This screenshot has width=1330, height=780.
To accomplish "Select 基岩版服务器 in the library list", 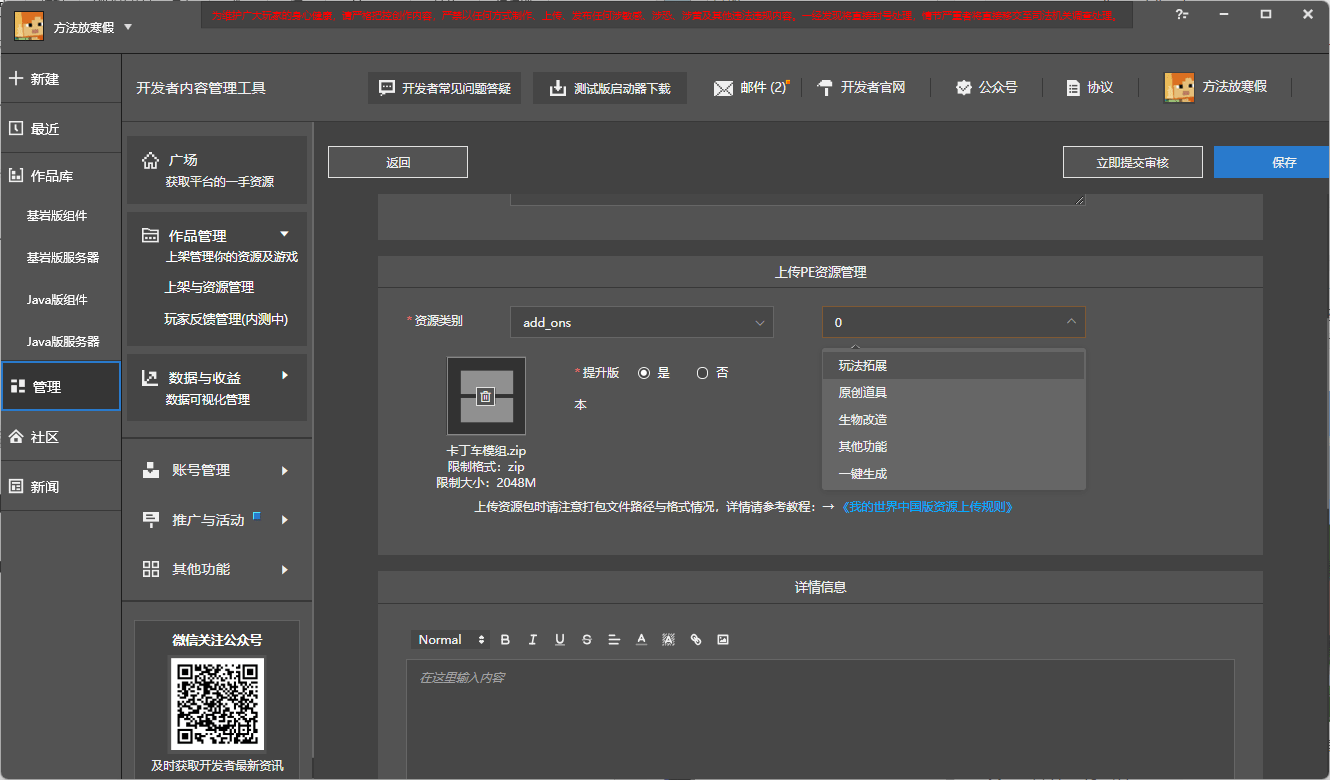I will pyautogui.click(x=62, y=258).
